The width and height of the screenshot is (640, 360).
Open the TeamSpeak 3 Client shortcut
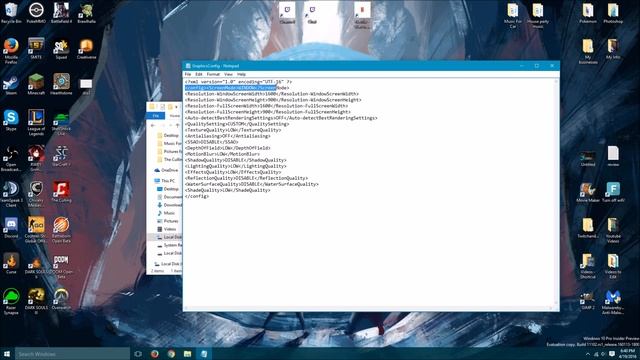pyautogui.click(x=11, y=194)
